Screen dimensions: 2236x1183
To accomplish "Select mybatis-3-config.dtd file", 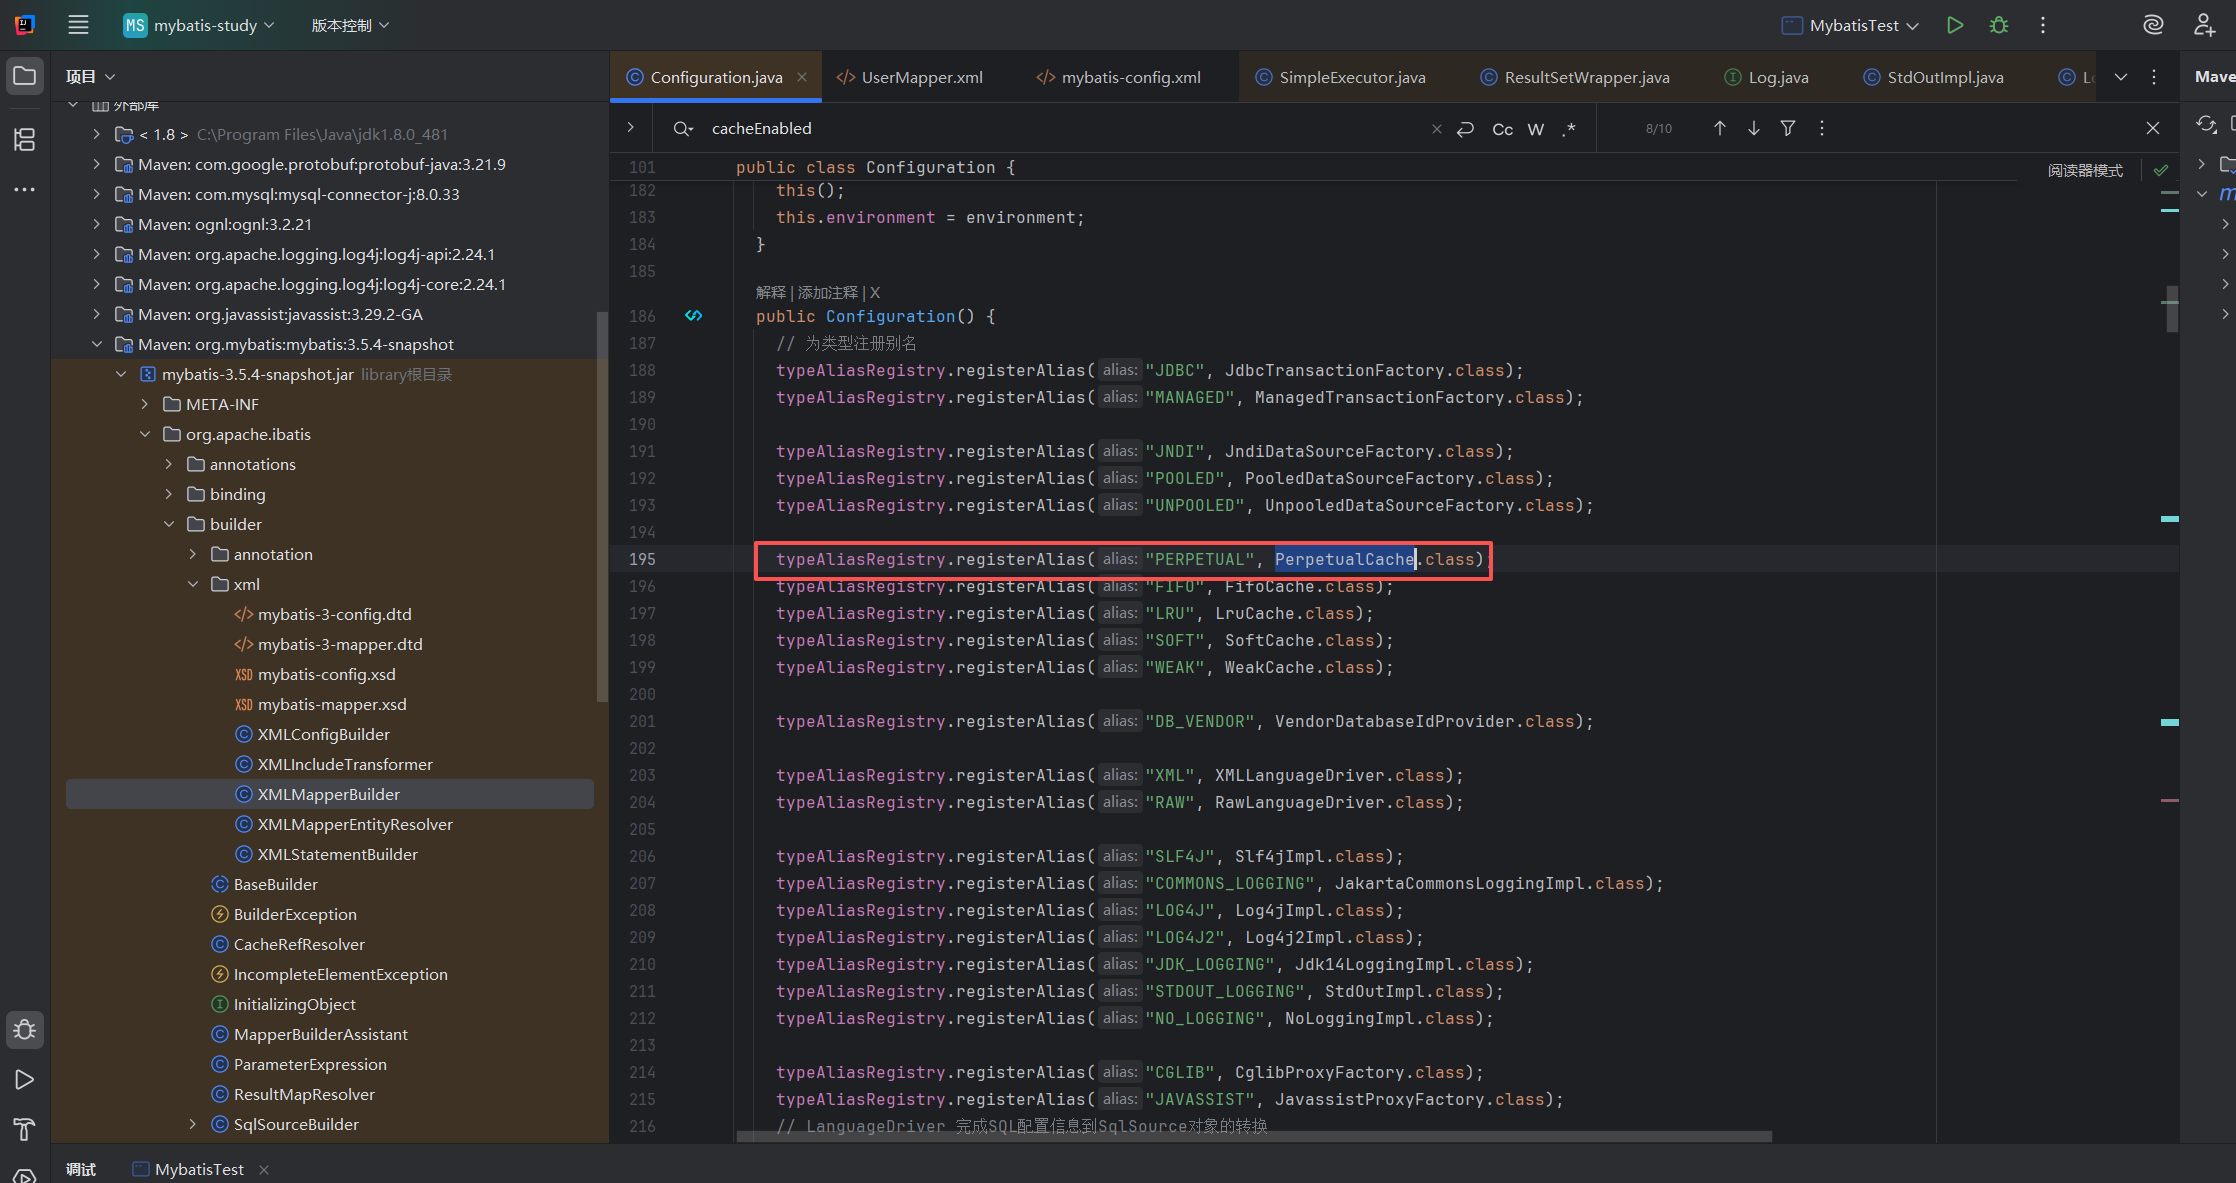I will (334, 614).
